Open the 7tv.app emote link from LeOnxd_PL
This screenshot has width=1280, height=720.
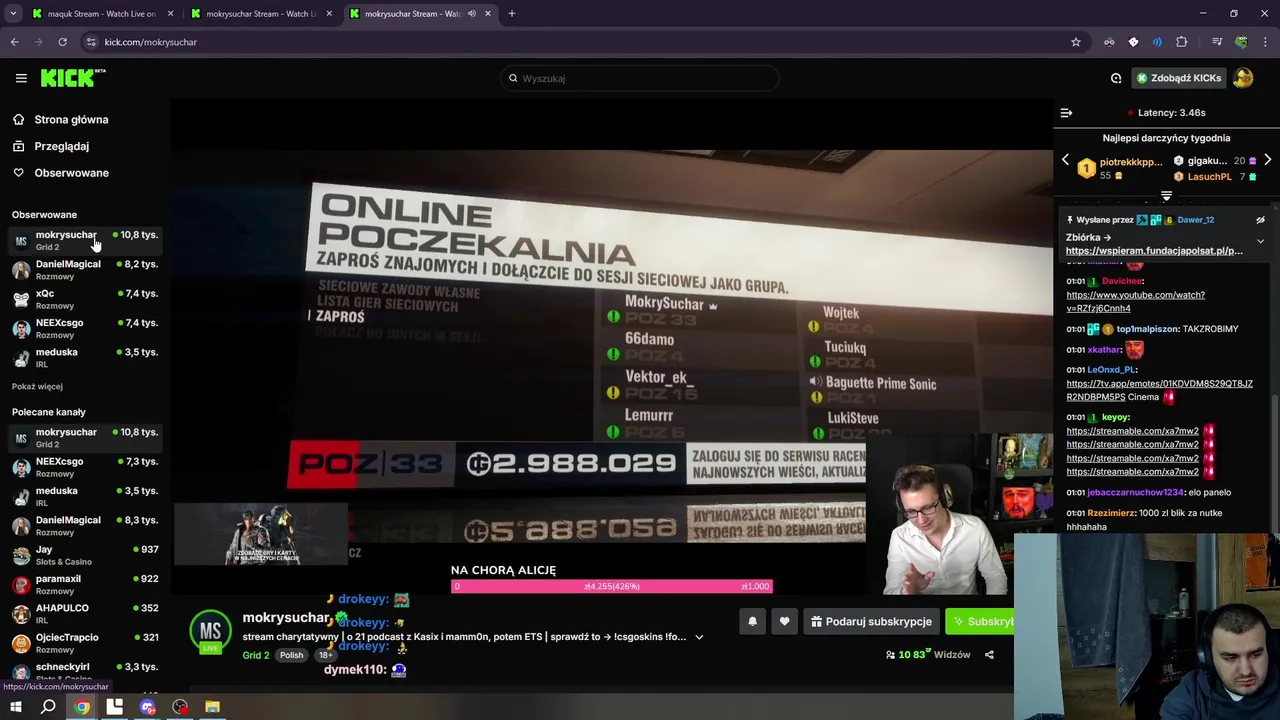click(x=1159, y=390)
